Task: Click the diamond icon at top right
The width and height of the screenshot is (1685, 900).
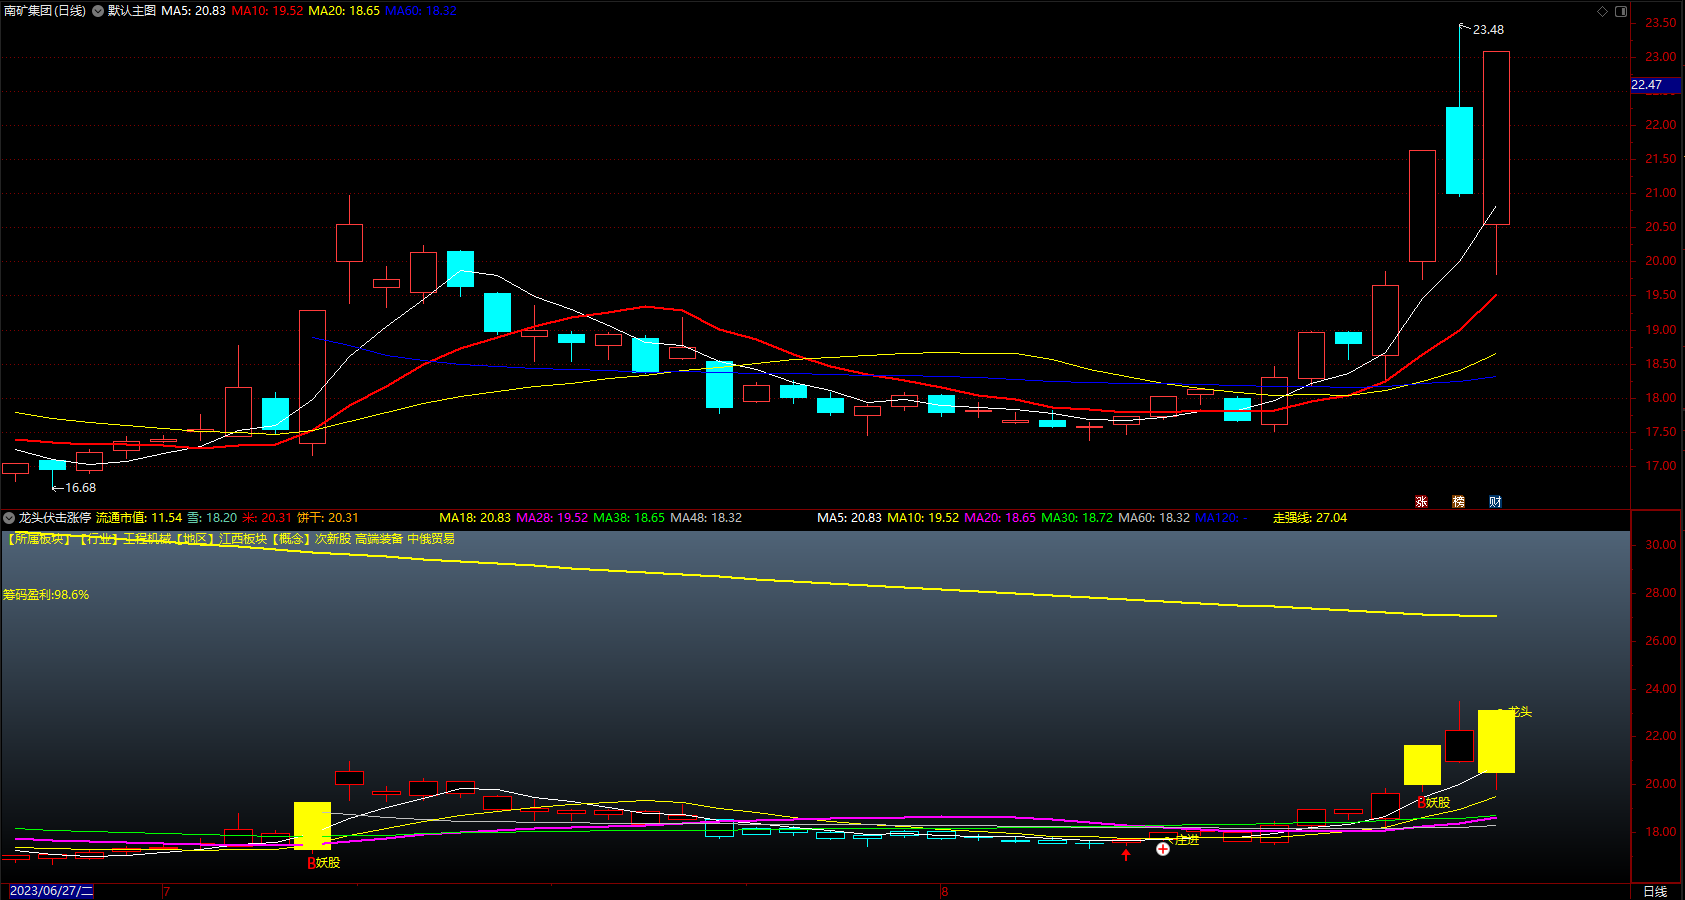Action: (x=1602, y=11)
